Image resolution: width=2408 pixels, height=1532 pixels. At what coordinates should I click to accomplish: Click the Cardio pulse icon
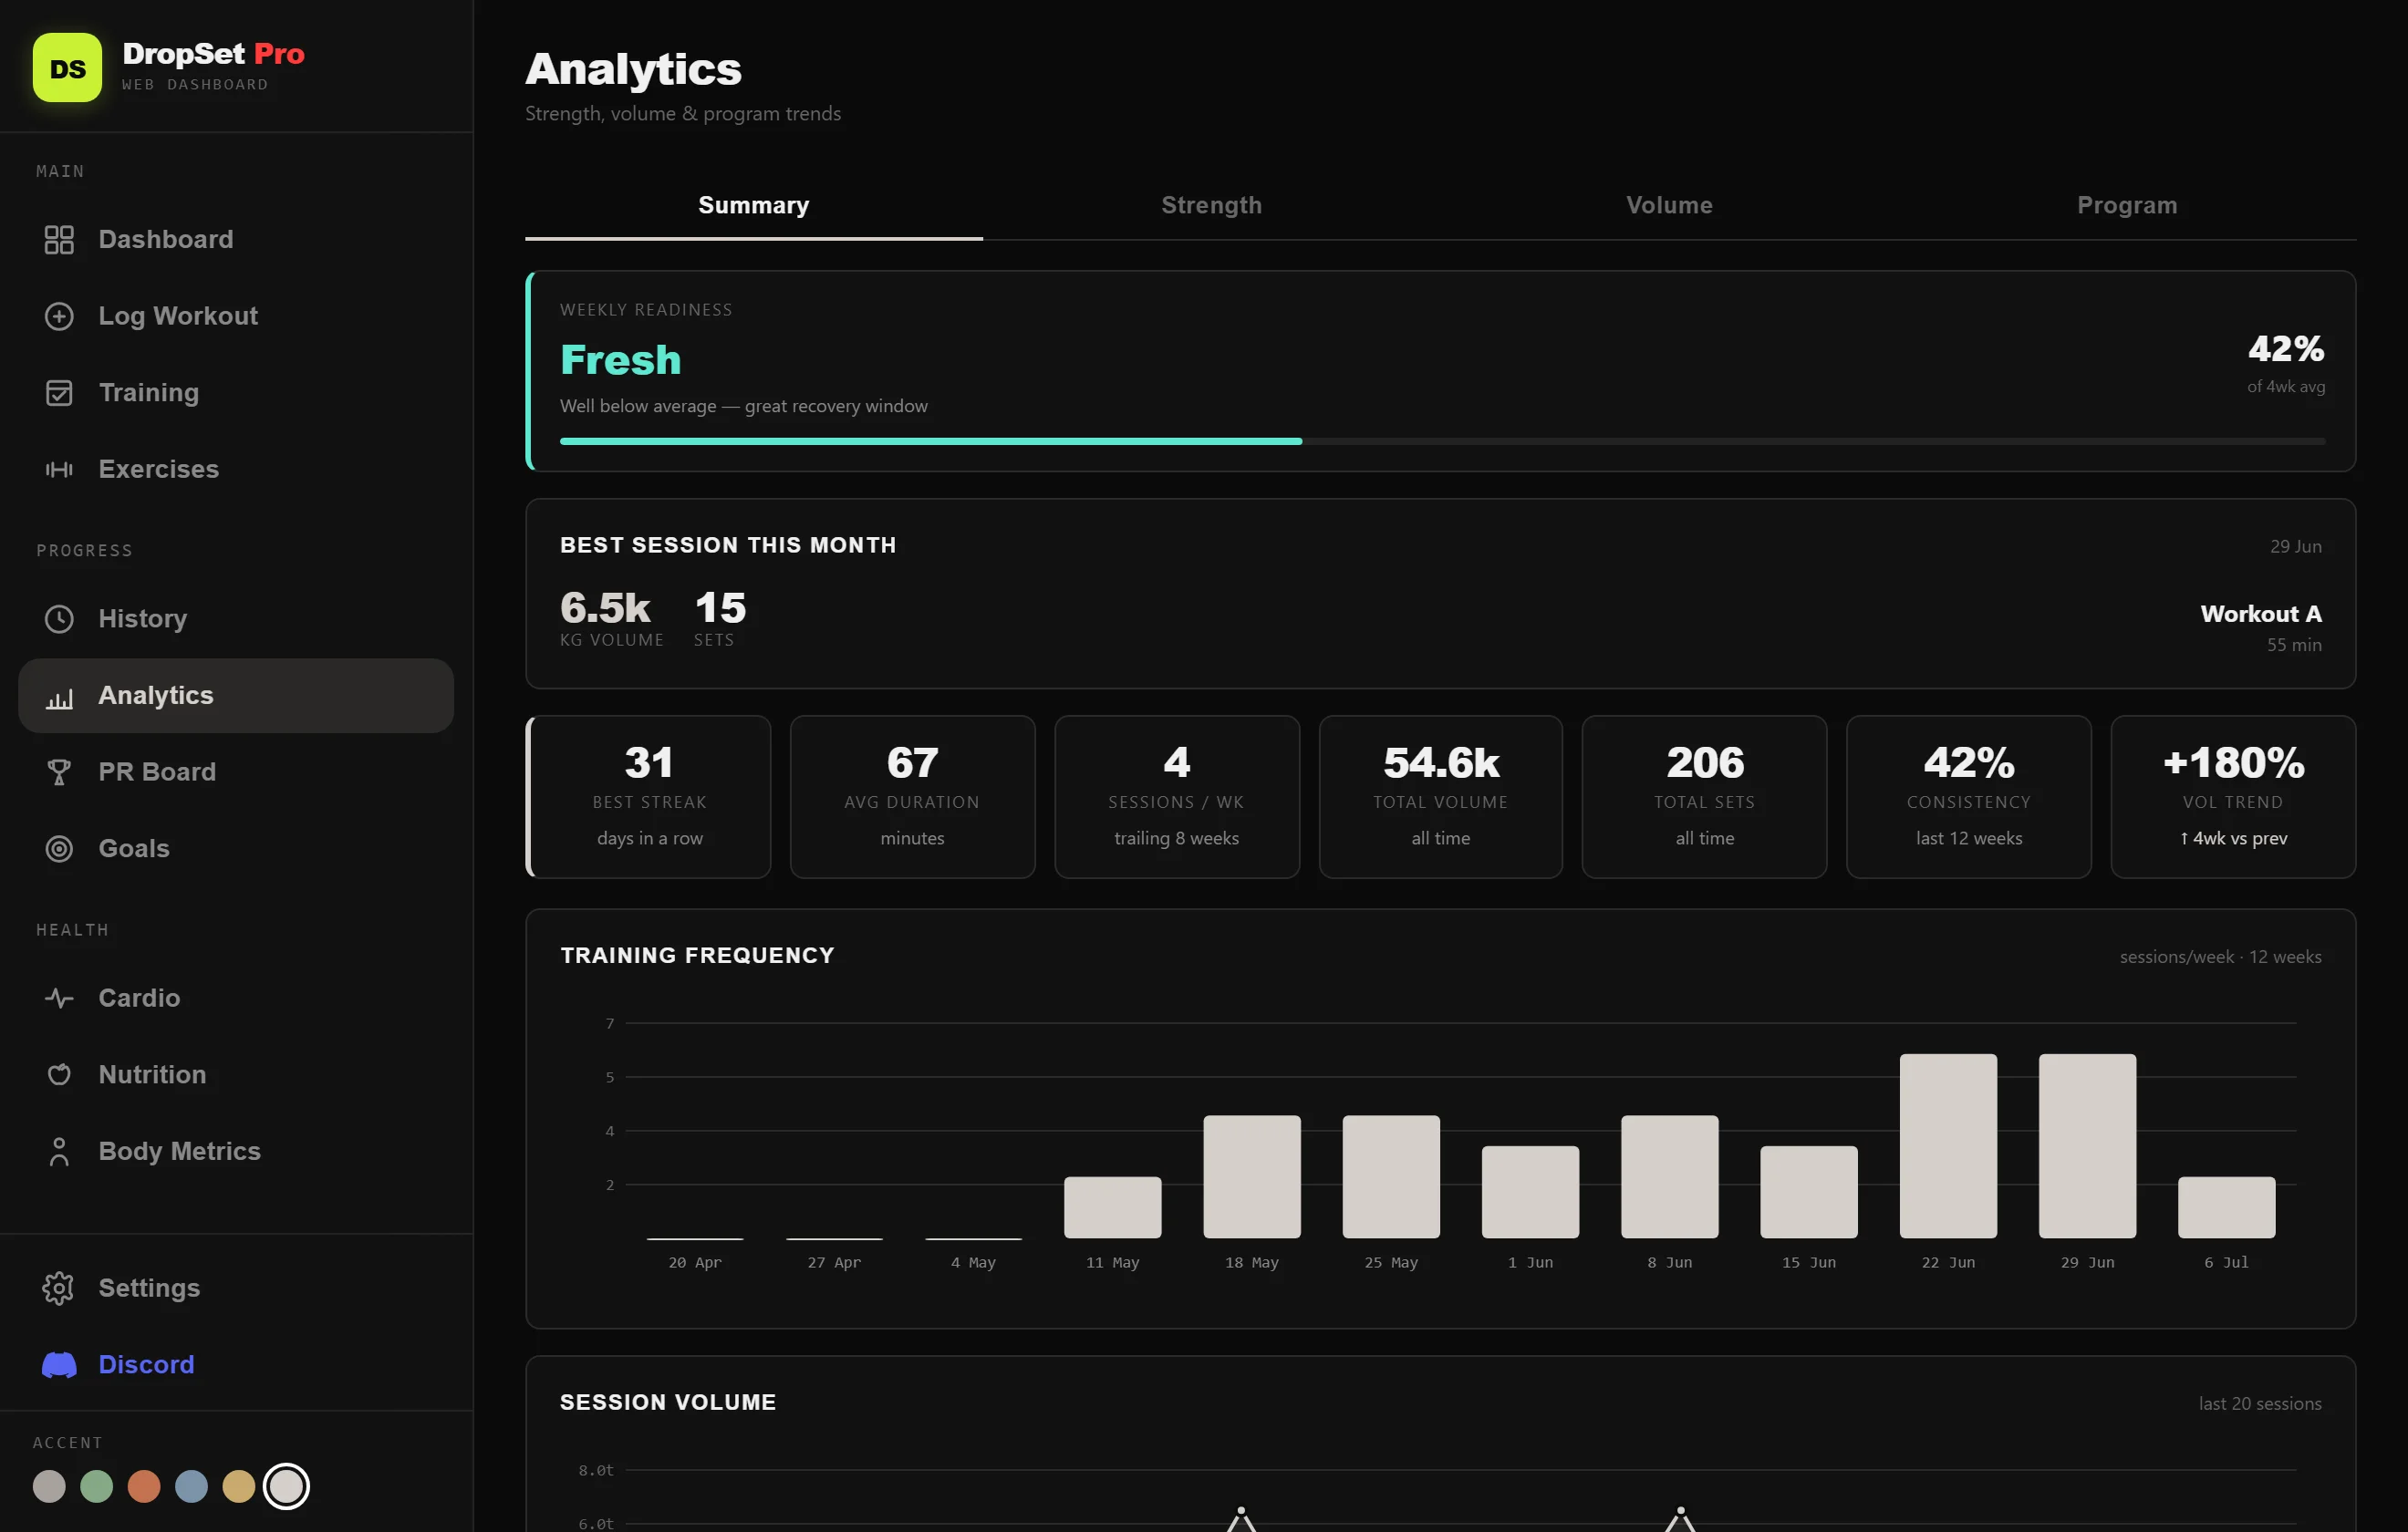point(59,998)
